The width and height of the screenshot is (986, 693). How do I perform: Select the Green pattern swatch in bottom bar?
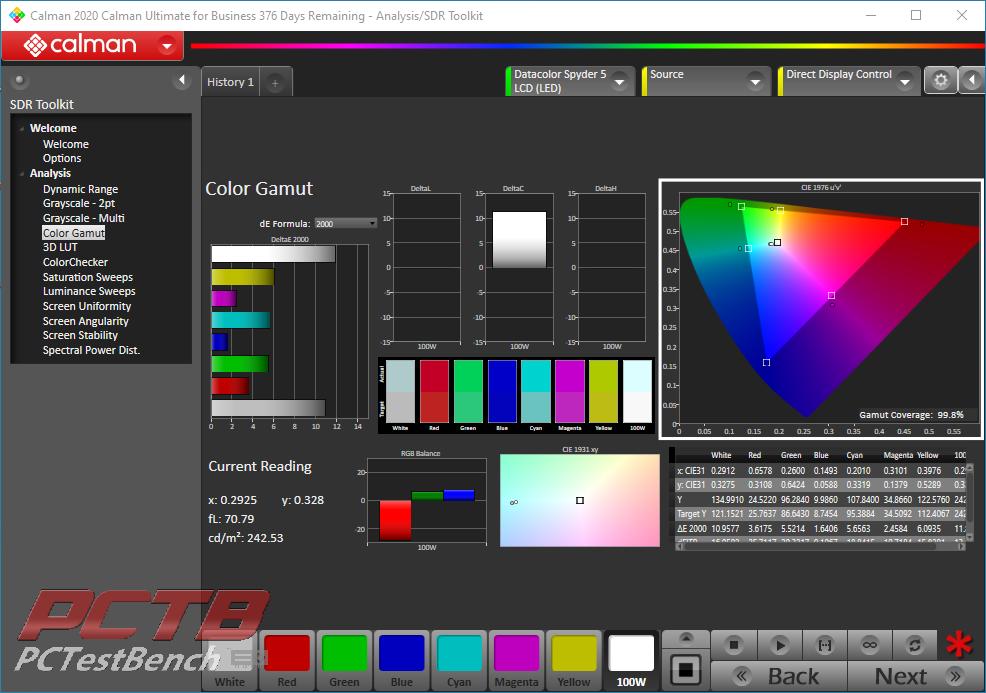[x=344, y=660]
